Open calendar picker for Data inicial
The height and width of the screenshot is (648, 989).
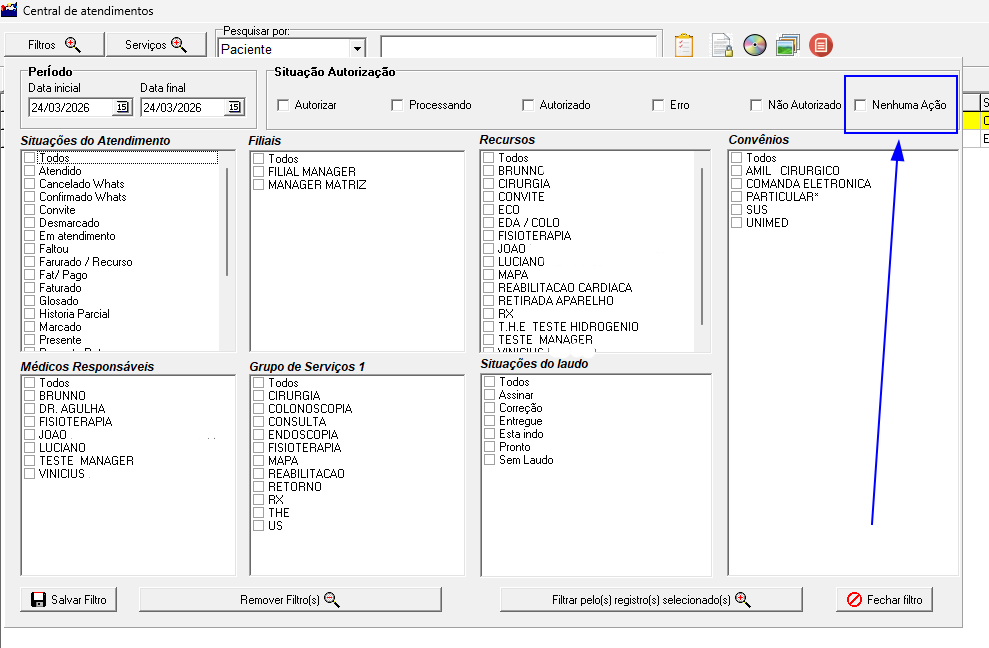pos(122,107)
